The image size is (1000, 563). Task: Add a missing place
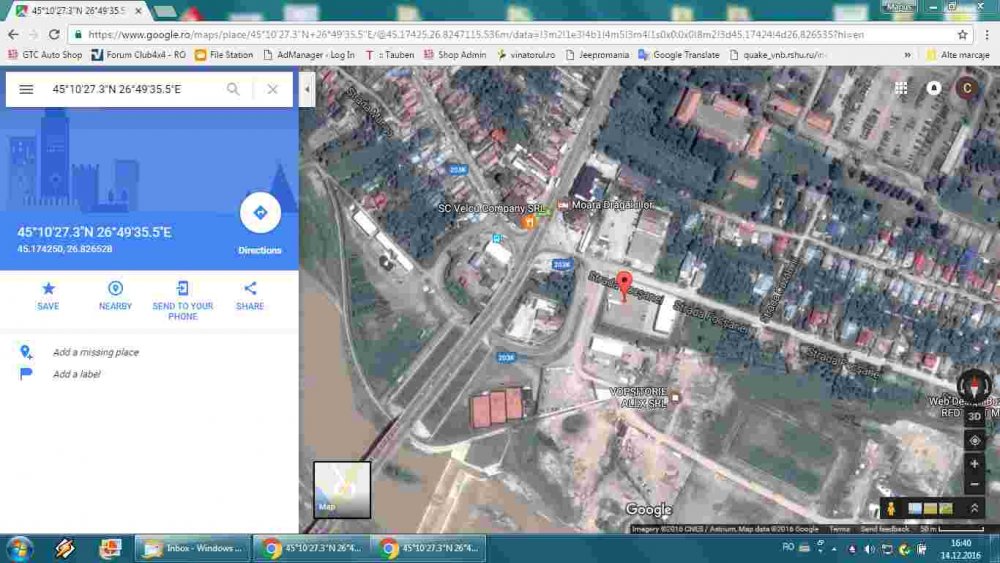[x=96, y=352]
